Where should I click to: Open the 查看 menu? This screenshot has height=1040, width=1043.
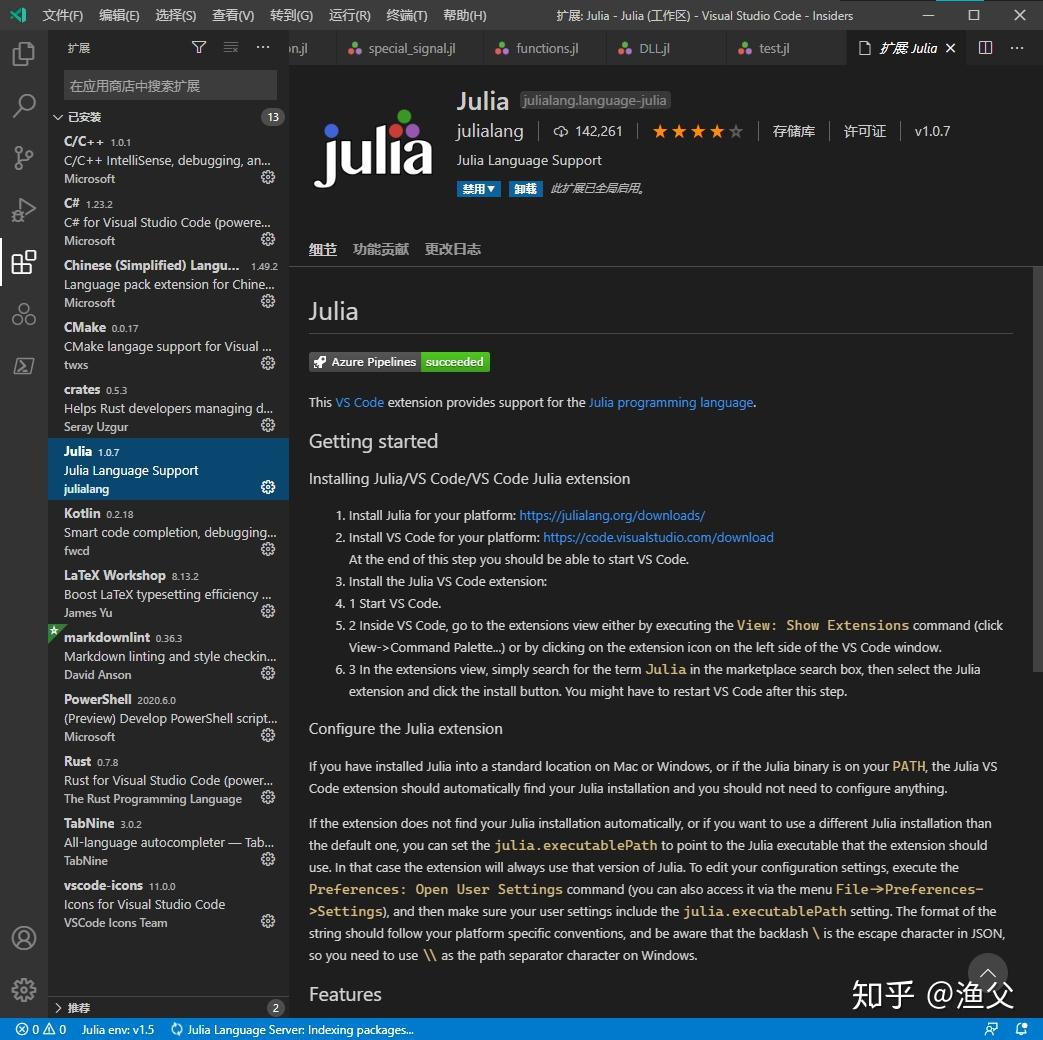click(232, 15)
